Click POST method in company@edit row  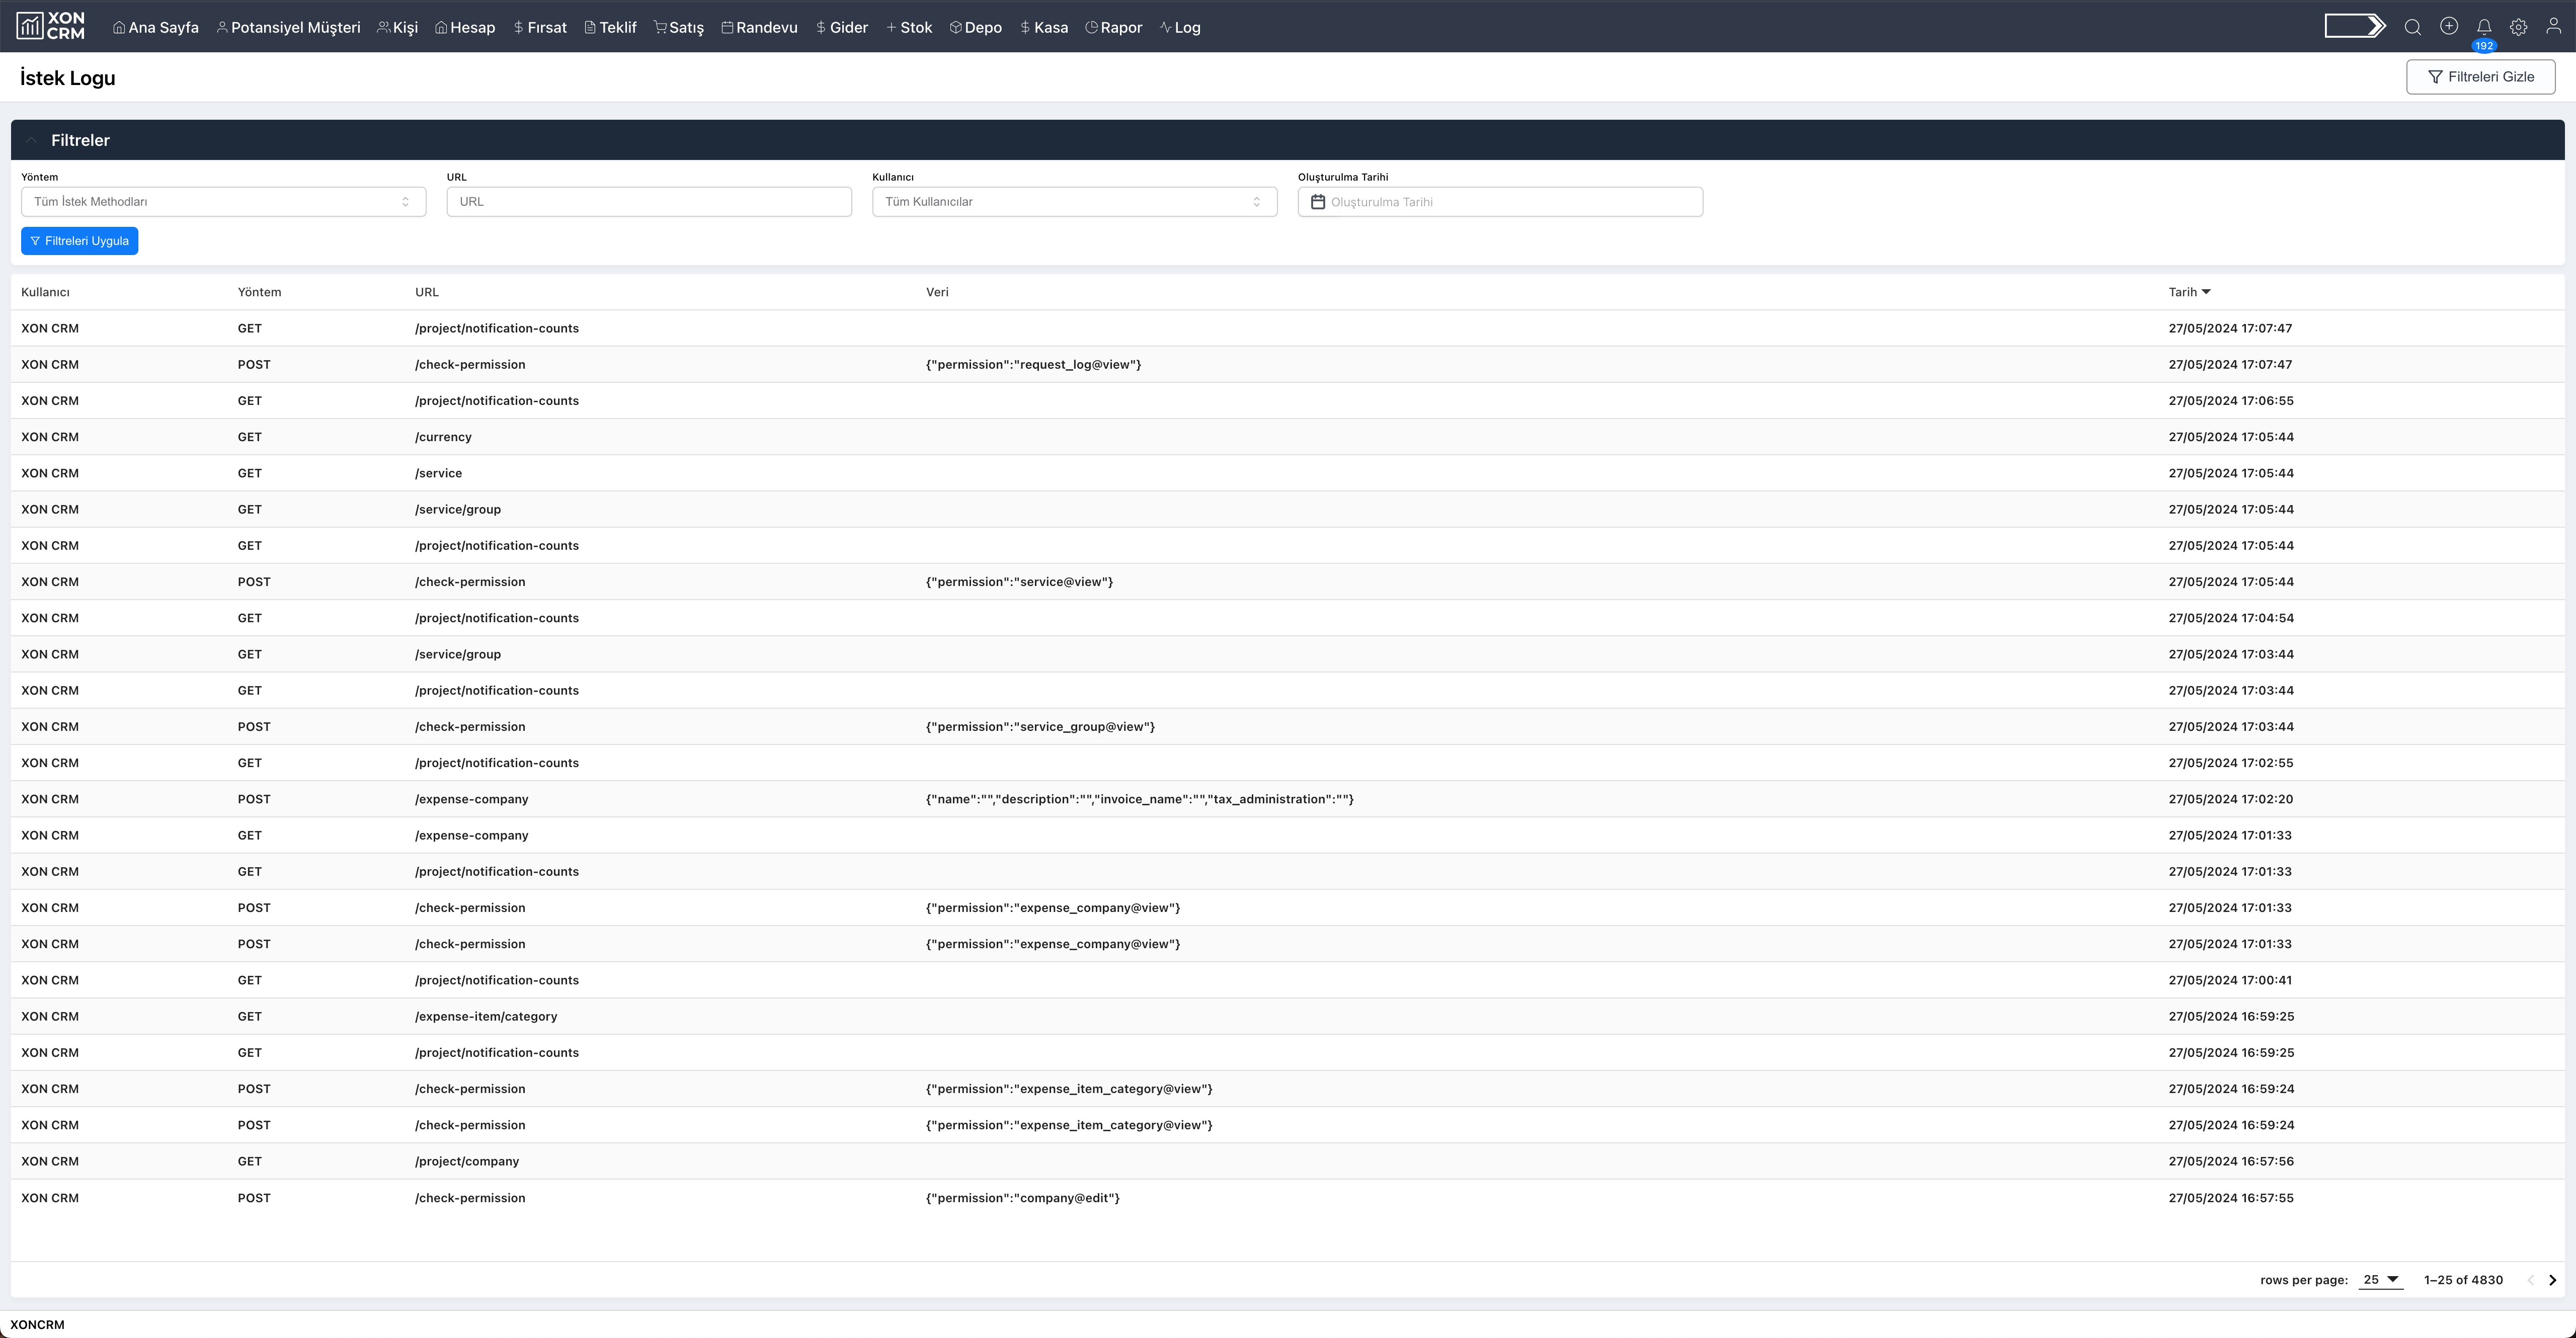coord(254,1198)
